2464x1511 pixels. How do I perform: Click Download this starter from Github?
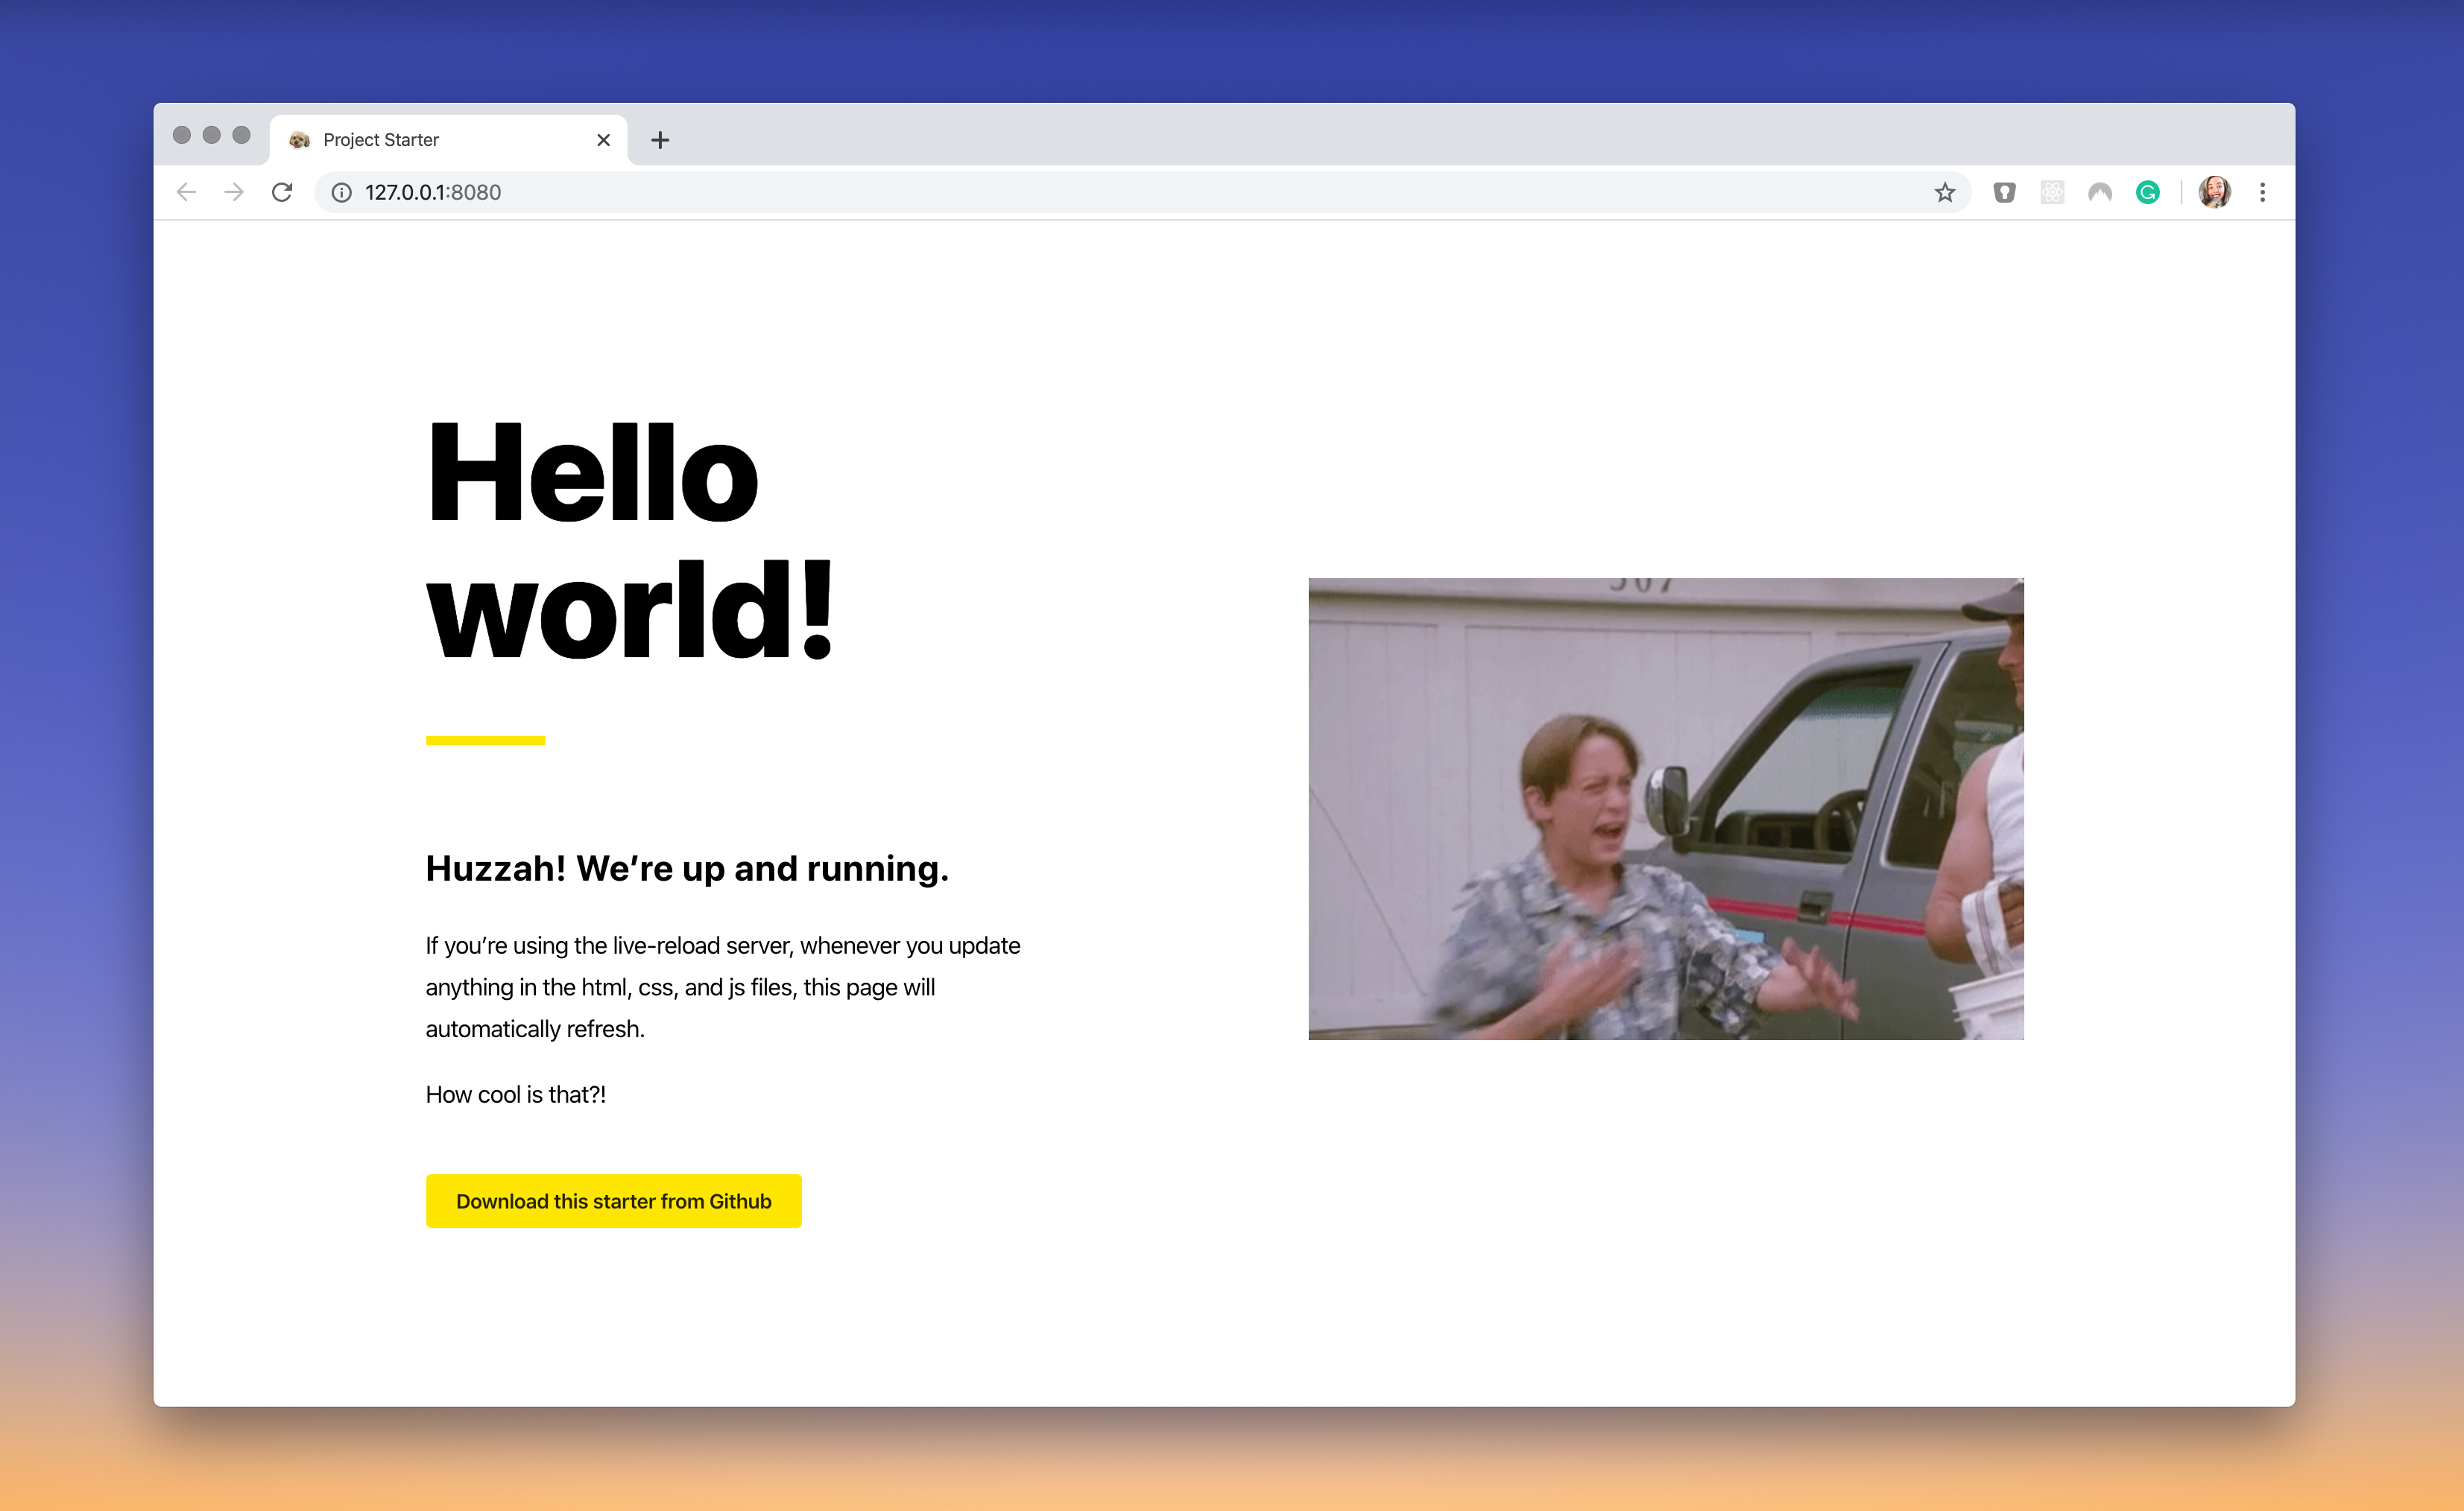tap(613, 1200)
